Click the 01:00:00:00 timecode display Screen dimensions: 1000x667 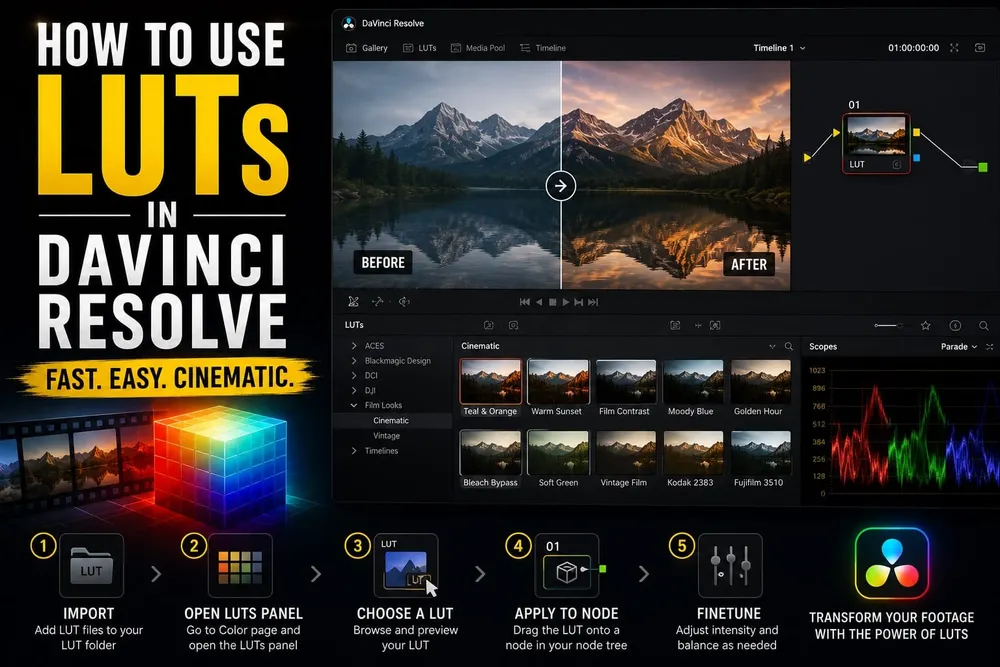[913, 48]
